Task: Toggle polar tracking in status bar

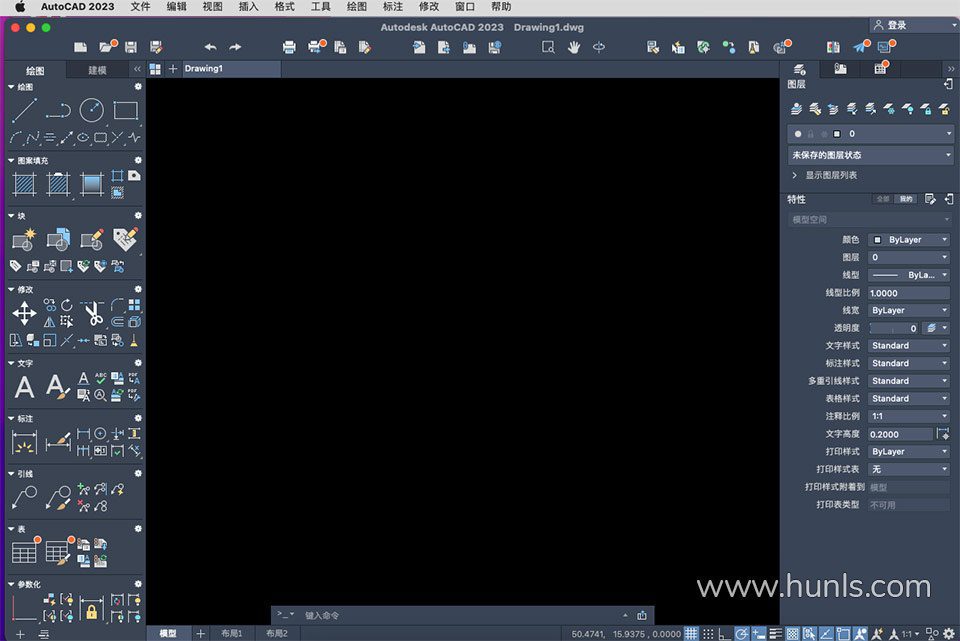Action: tap(741, 634)
